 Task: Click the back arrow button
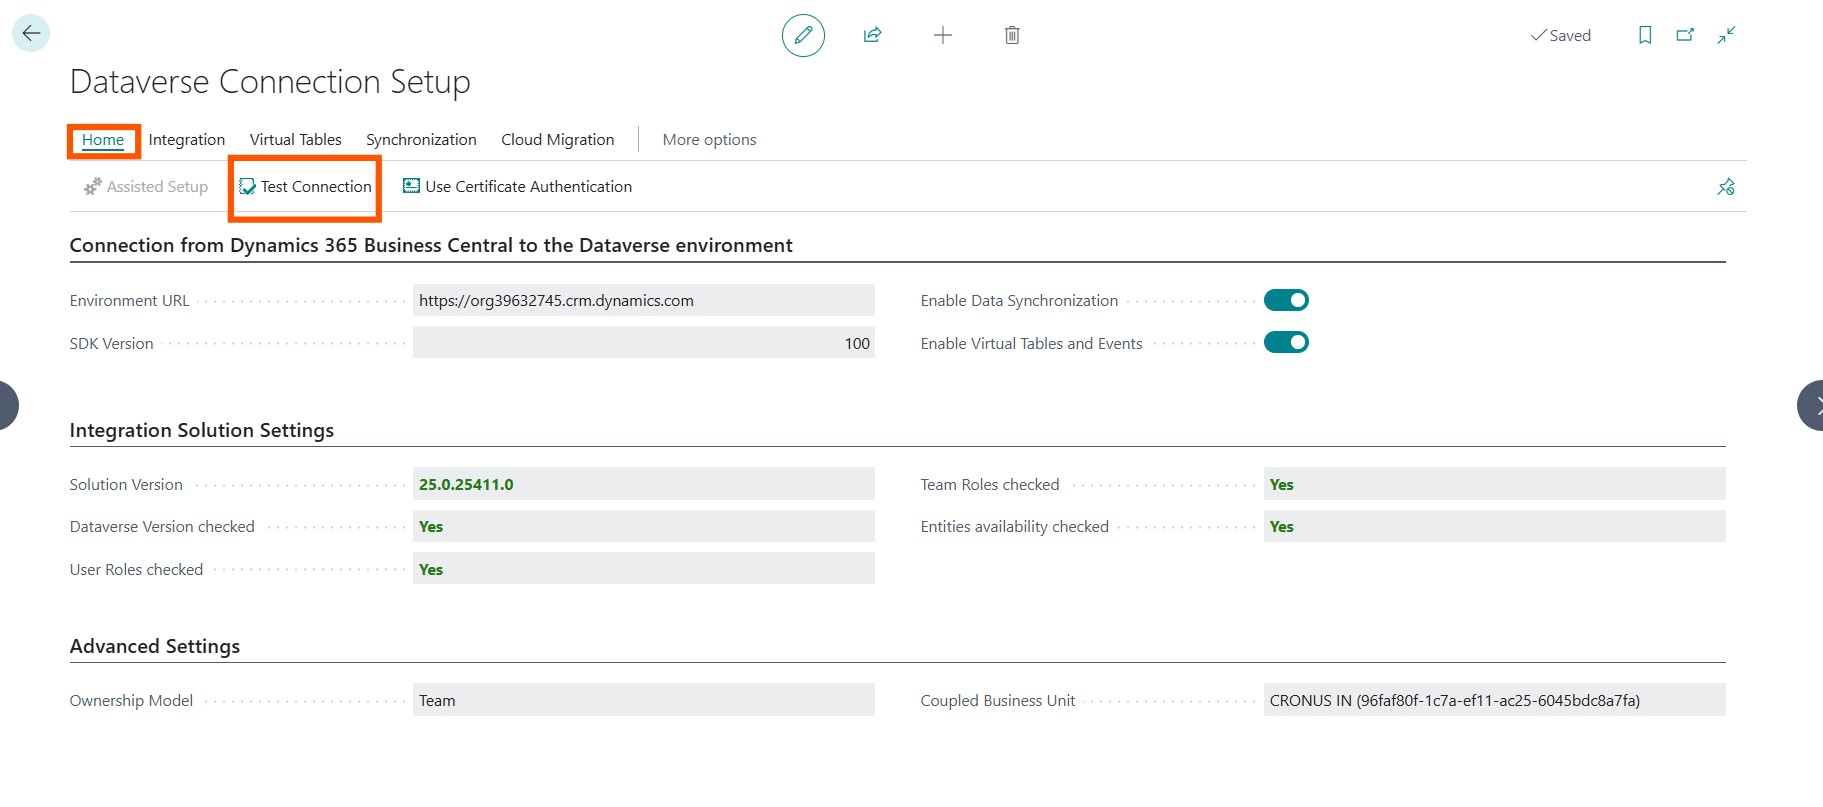coord(31,34)
